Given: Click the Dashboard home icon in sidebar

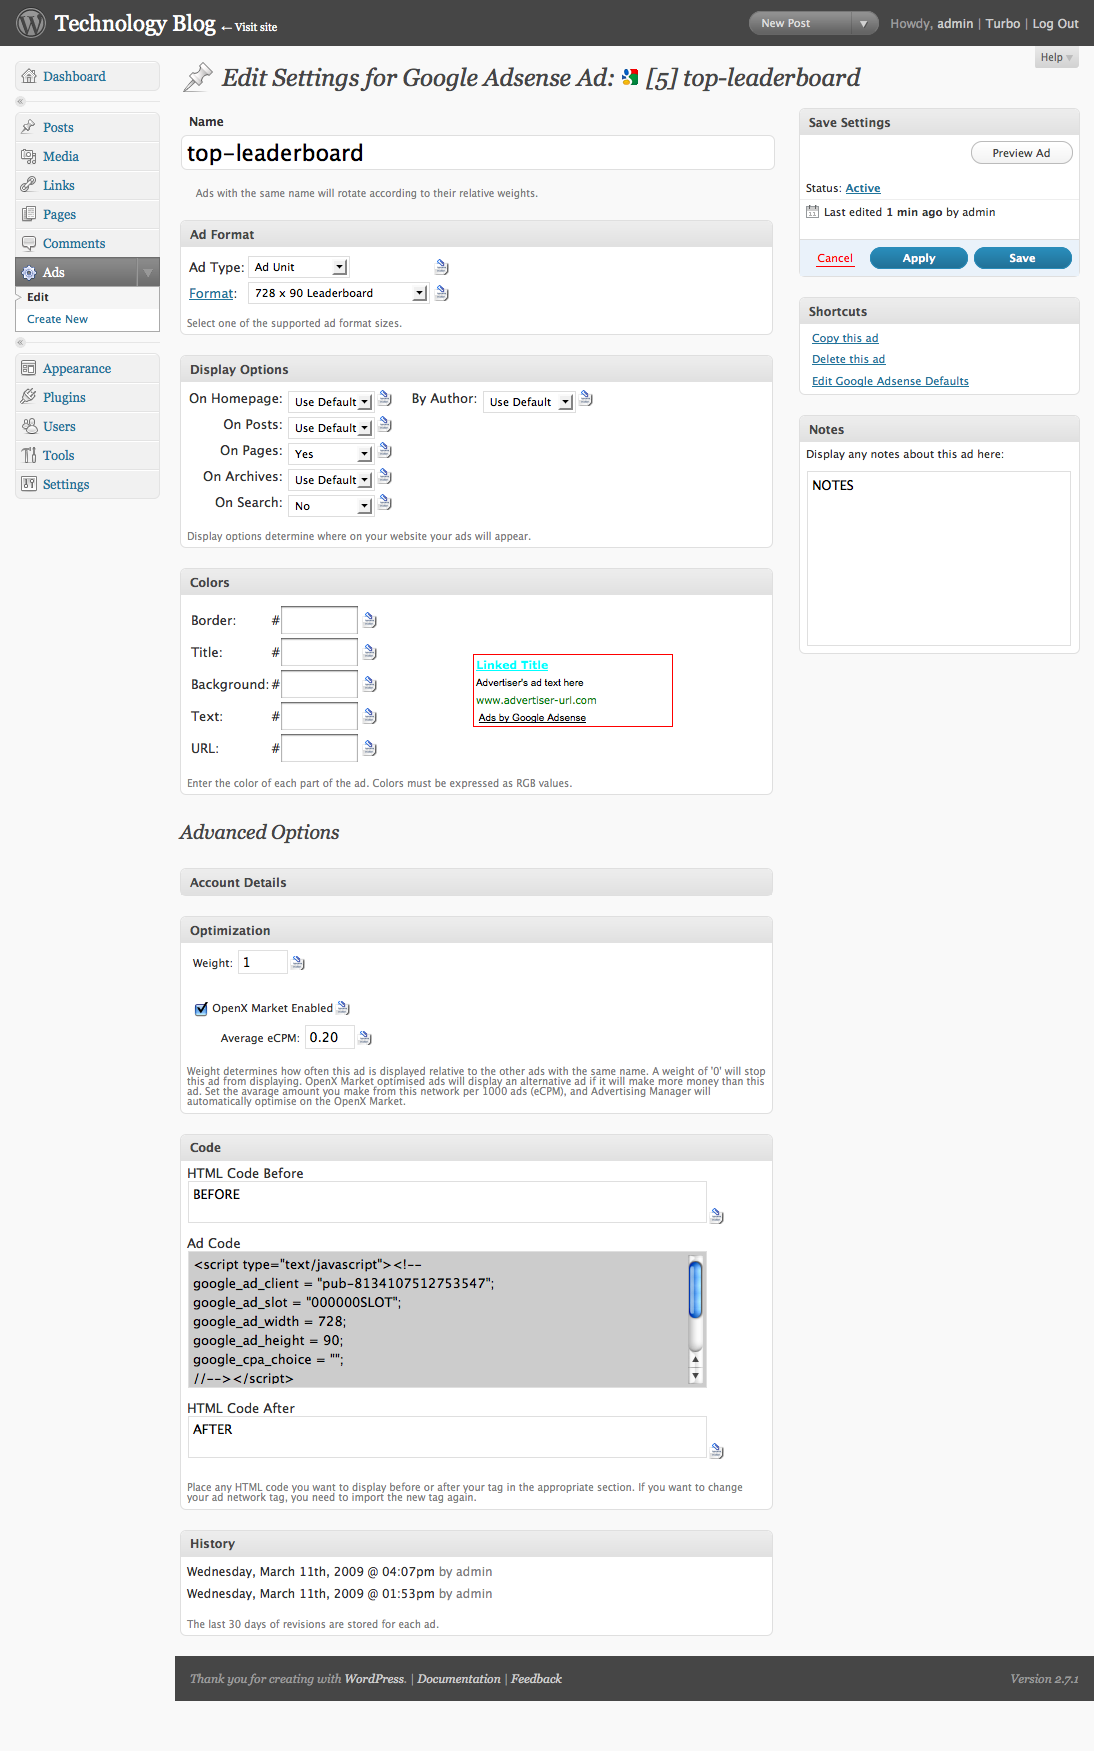Looking at the screenshot, I should point(29,77).
